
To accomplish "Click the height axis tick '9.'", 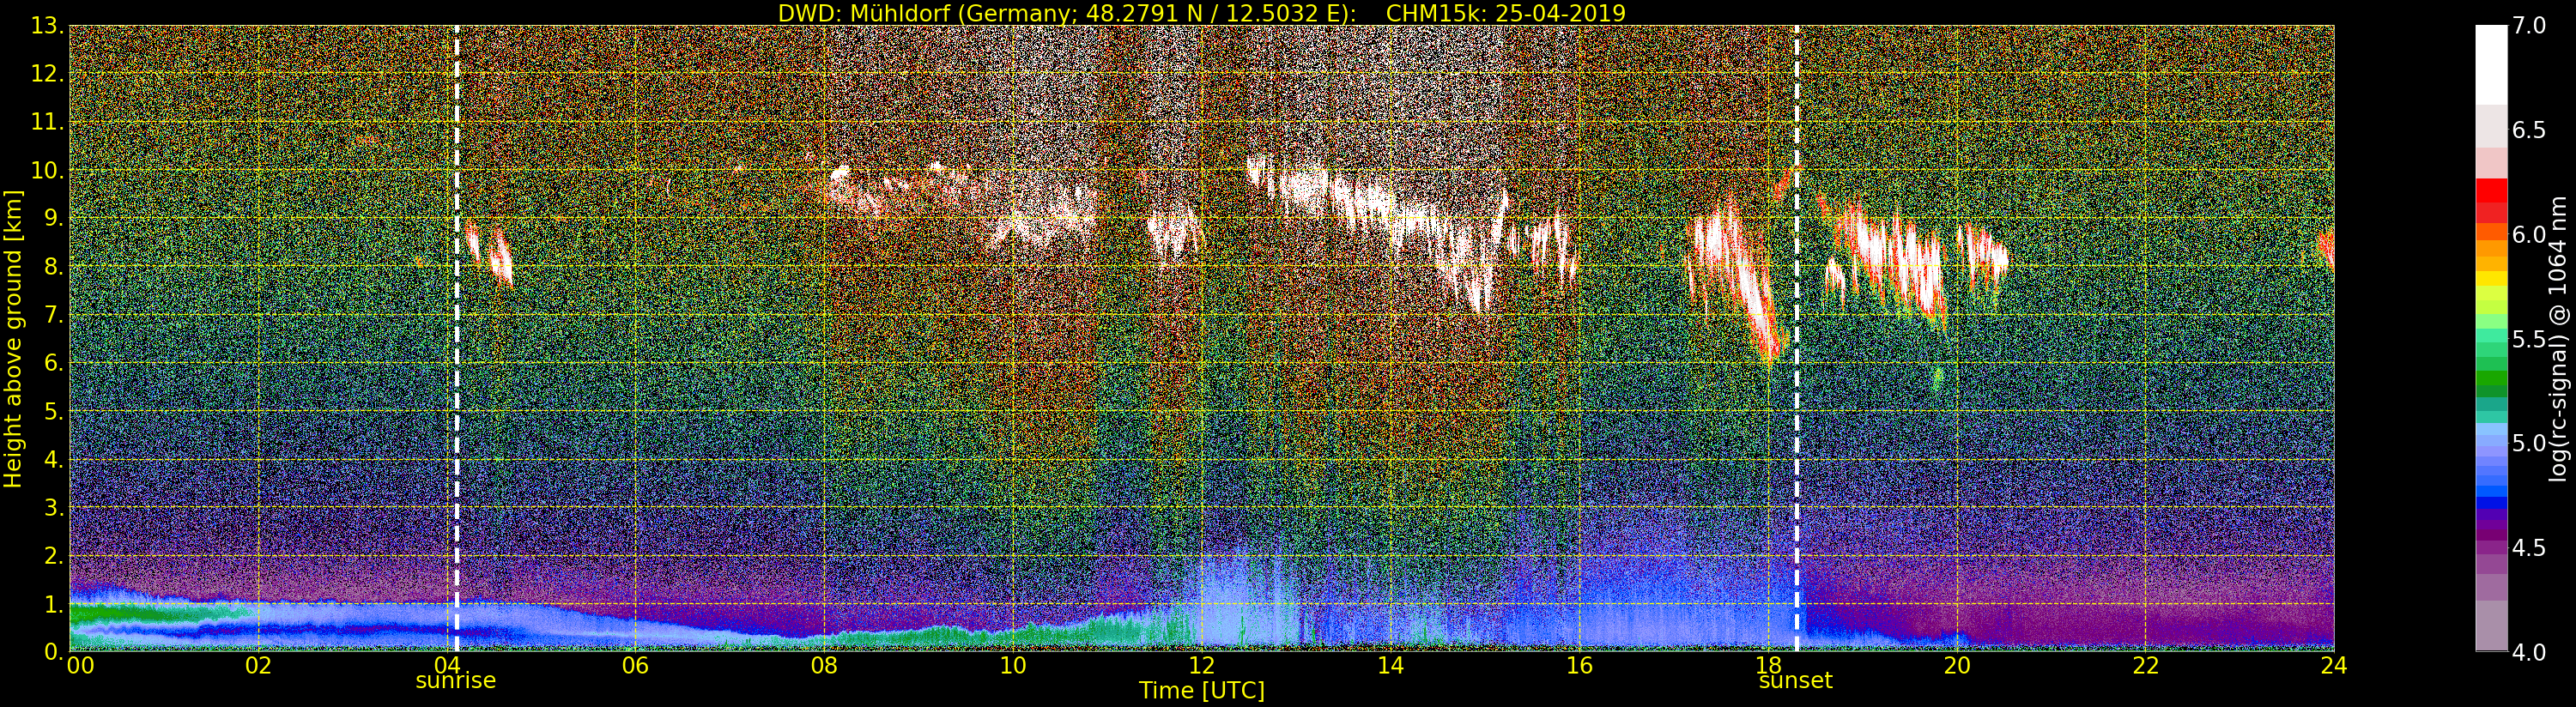I will coord(53,218).
